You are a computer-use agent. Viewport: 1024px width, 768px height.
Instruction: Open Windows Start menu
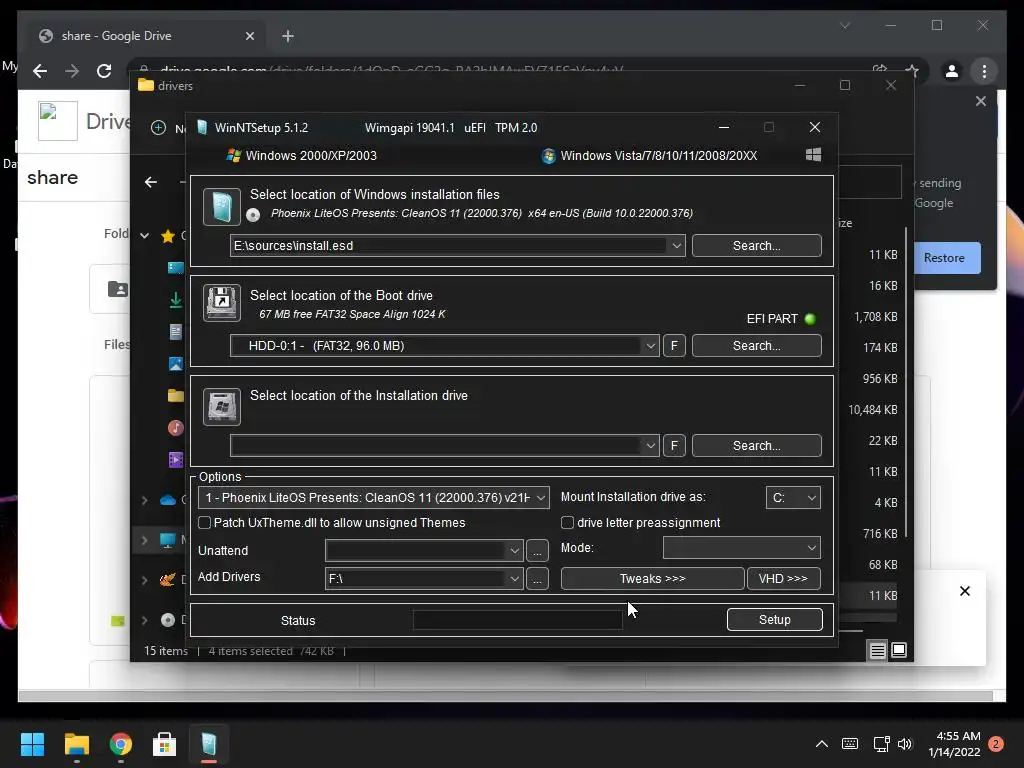coord(32,744)
